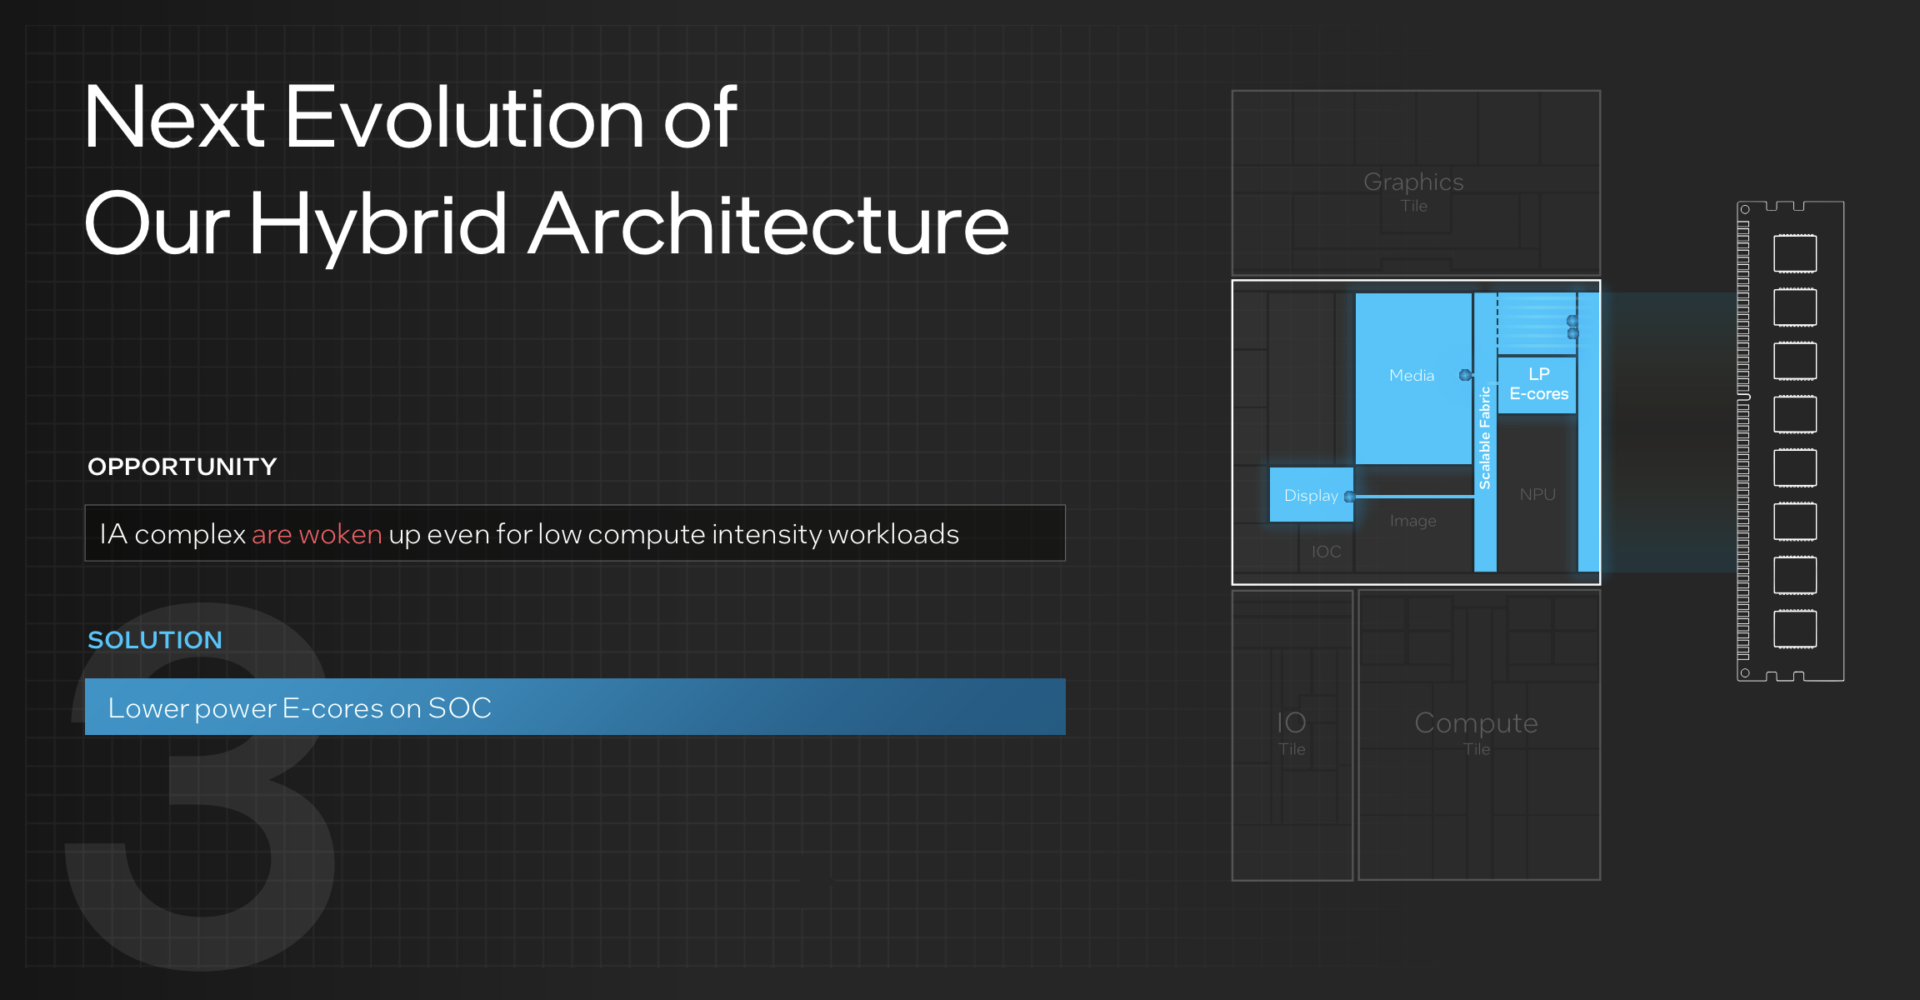Select the vertical Scalable Fabric bar
The height and width of the screenshot is (1000, 1920).
(x=1485, y=432)
